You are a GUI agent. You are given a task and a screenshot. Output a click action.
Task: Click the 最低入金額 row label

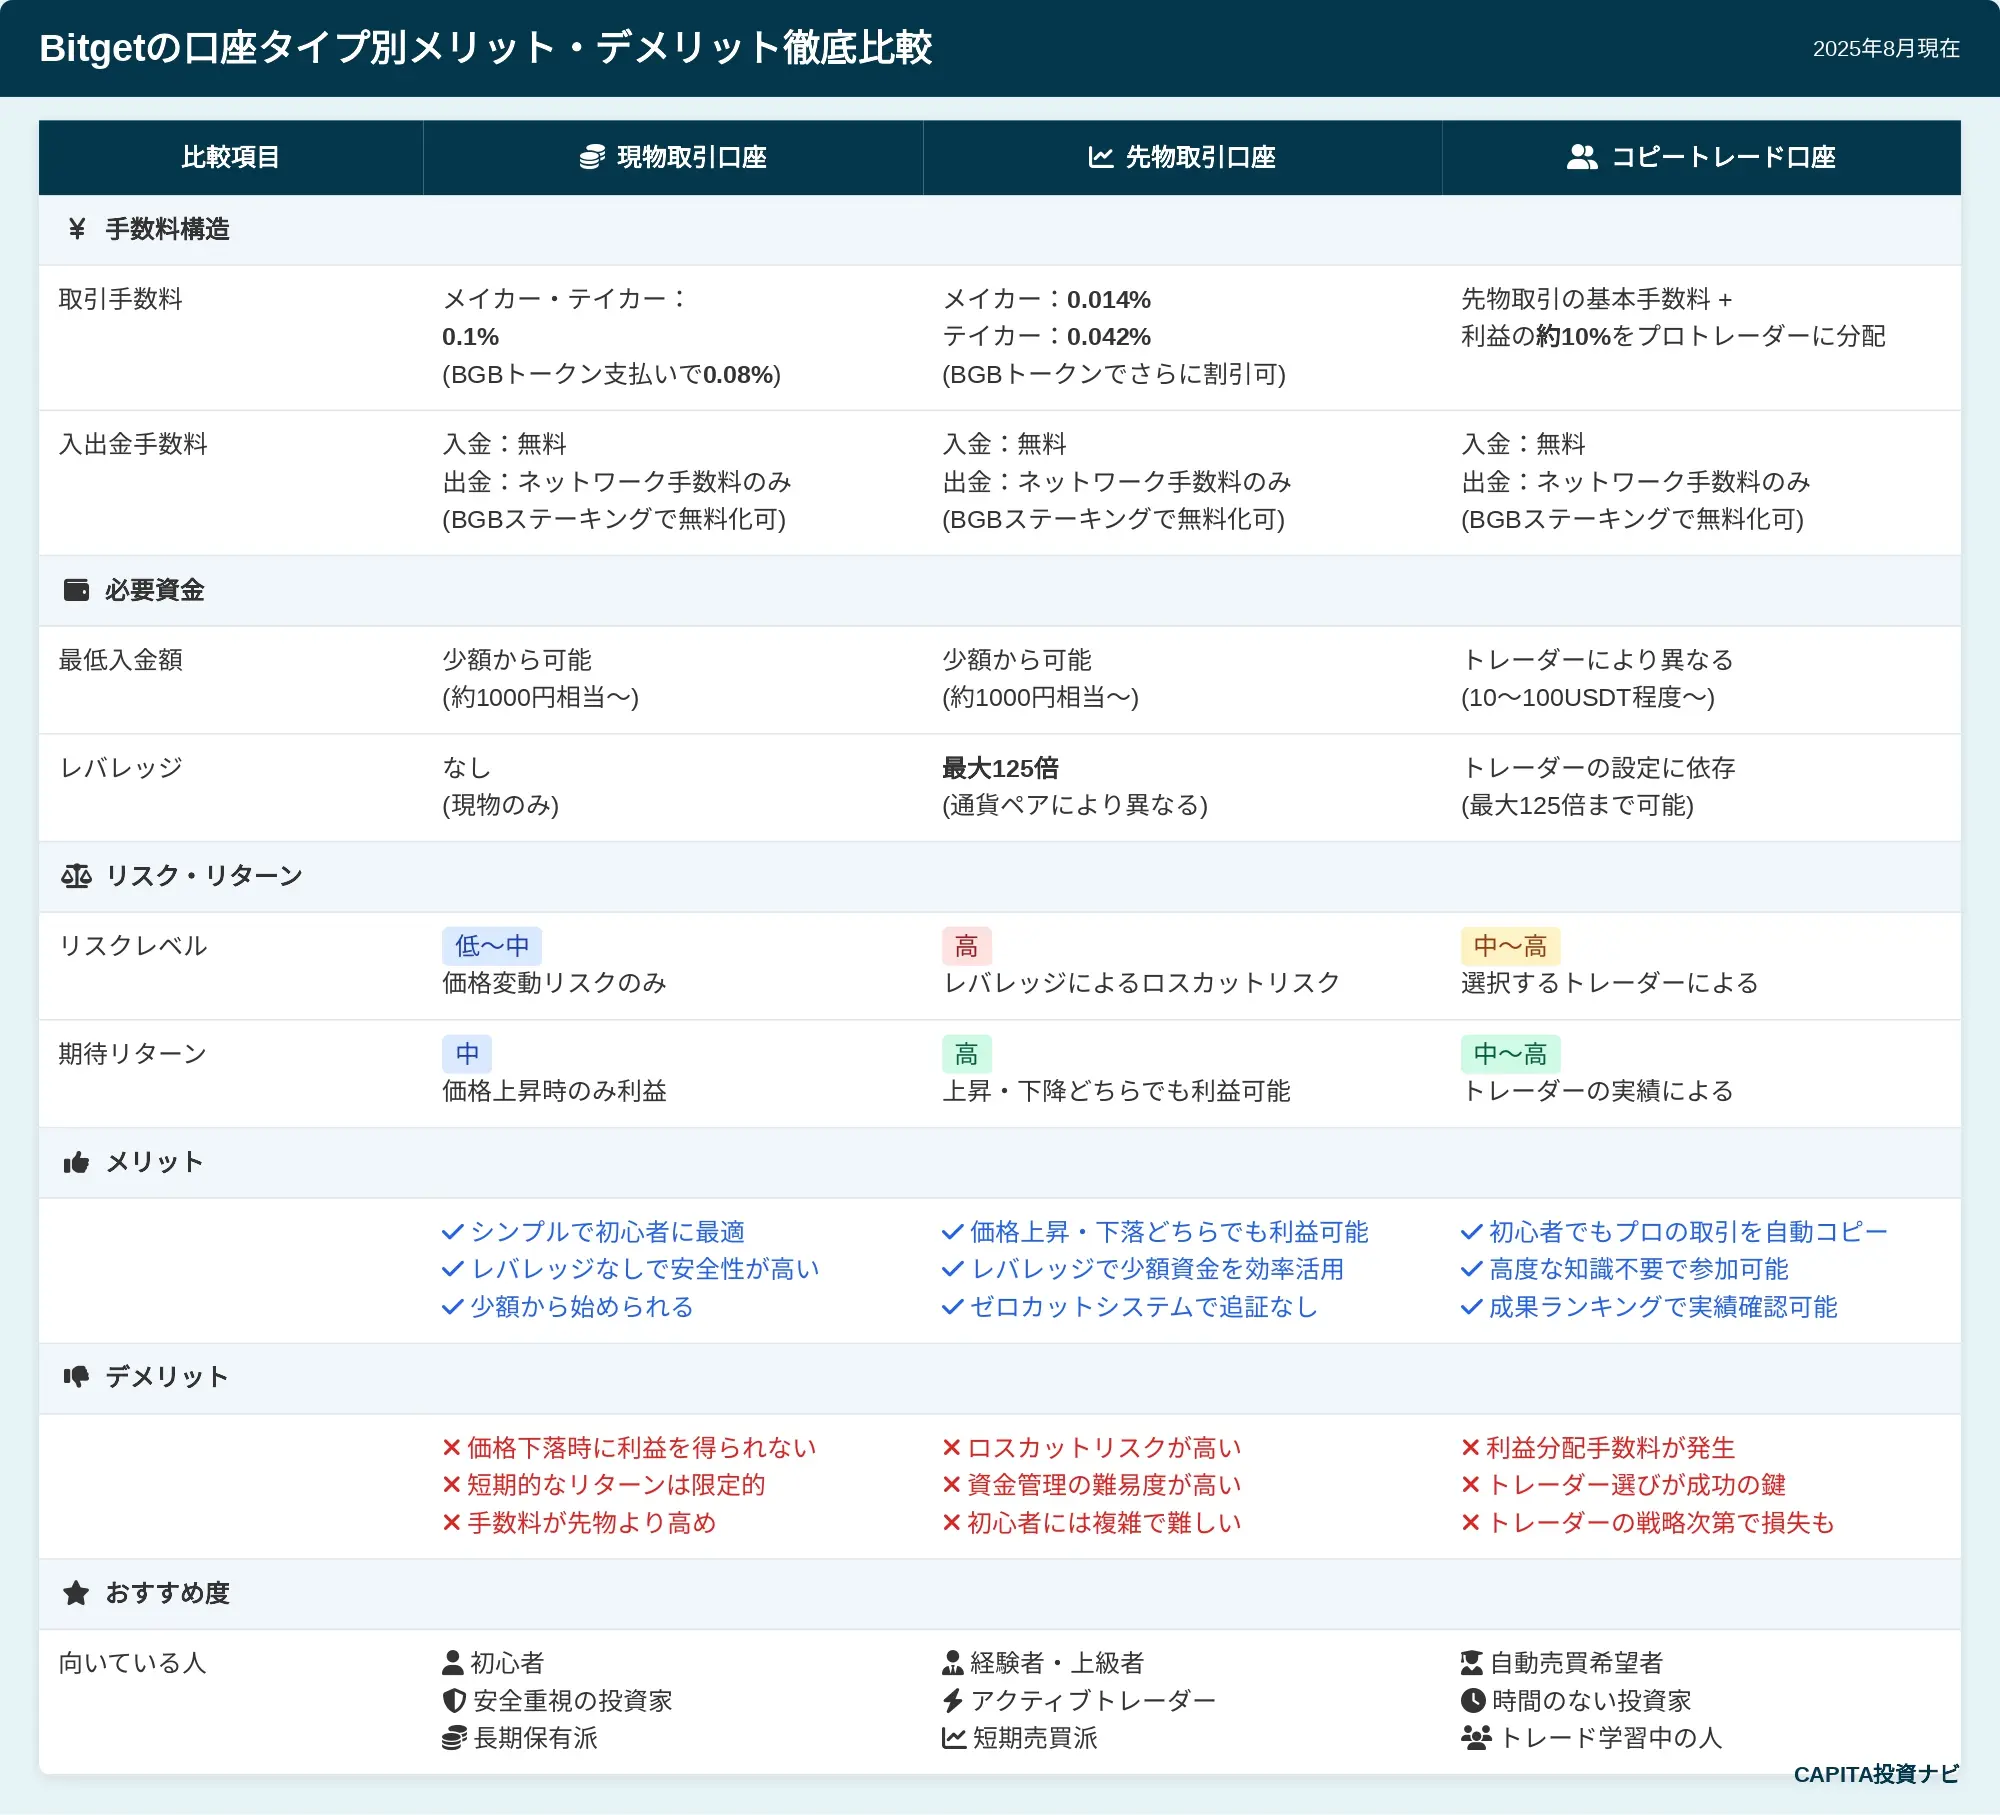121,660
